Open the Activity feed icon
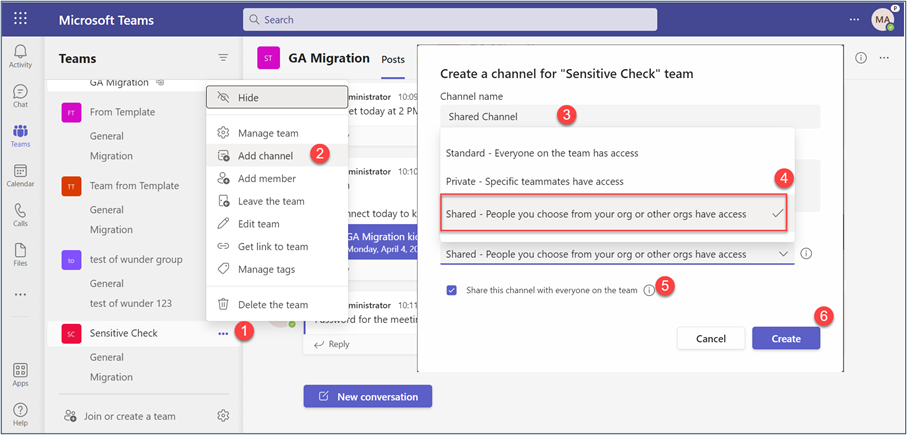This screenshot has width=907, height=435. coord(20,56)
